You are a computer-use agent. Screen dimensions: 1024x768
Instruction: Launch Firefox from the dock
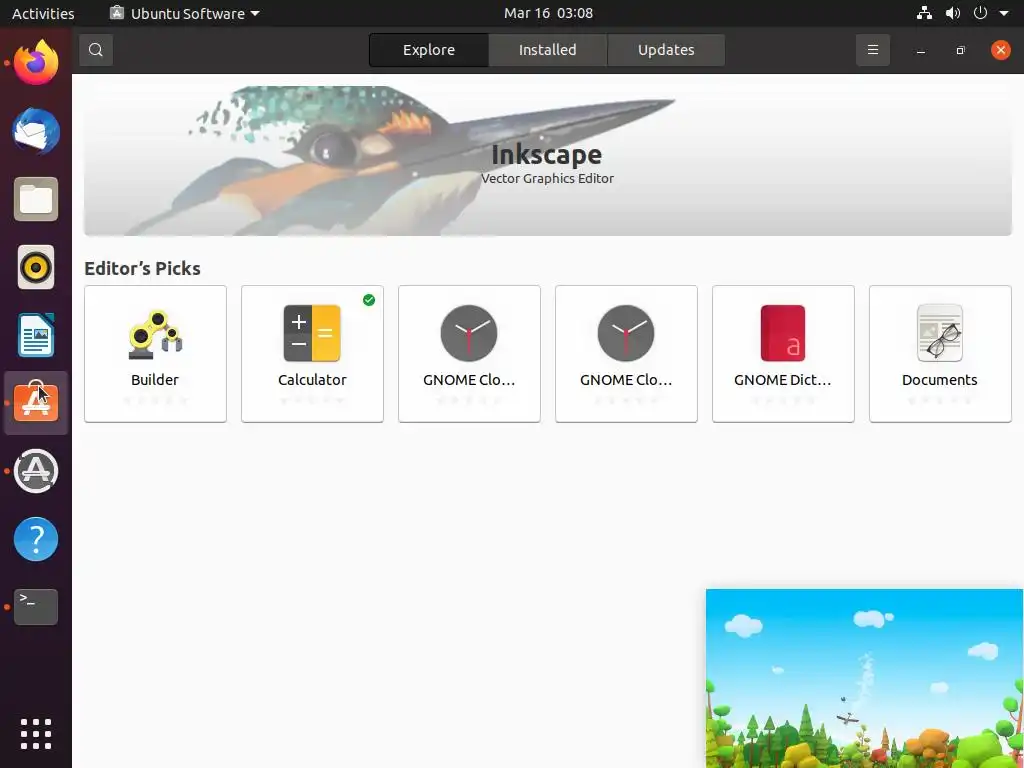point(36,63)
